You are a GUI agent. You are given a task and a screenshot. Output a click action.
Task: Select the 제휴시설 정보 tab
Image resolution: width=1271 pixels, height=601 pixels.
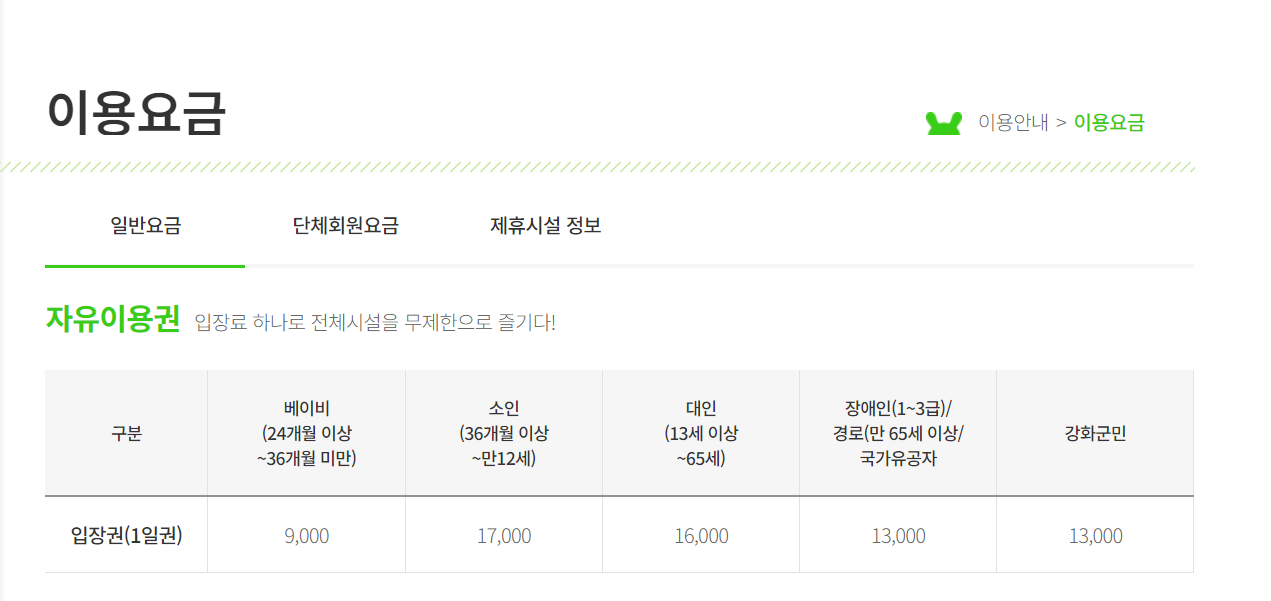[545, 226]
